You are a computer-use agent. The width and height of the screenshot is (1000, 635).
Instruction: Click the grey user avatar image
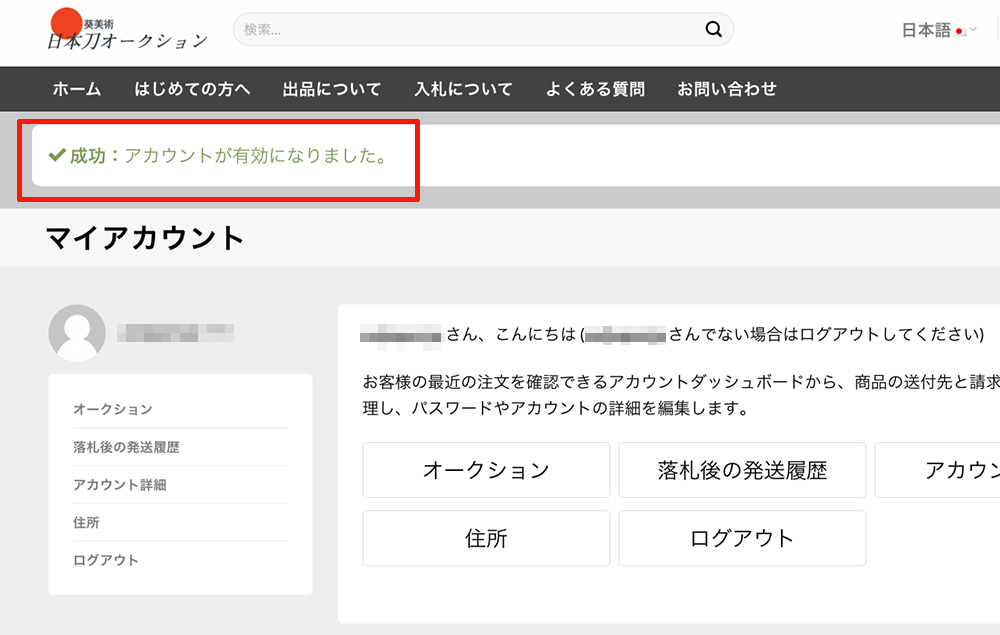point(77,333)
